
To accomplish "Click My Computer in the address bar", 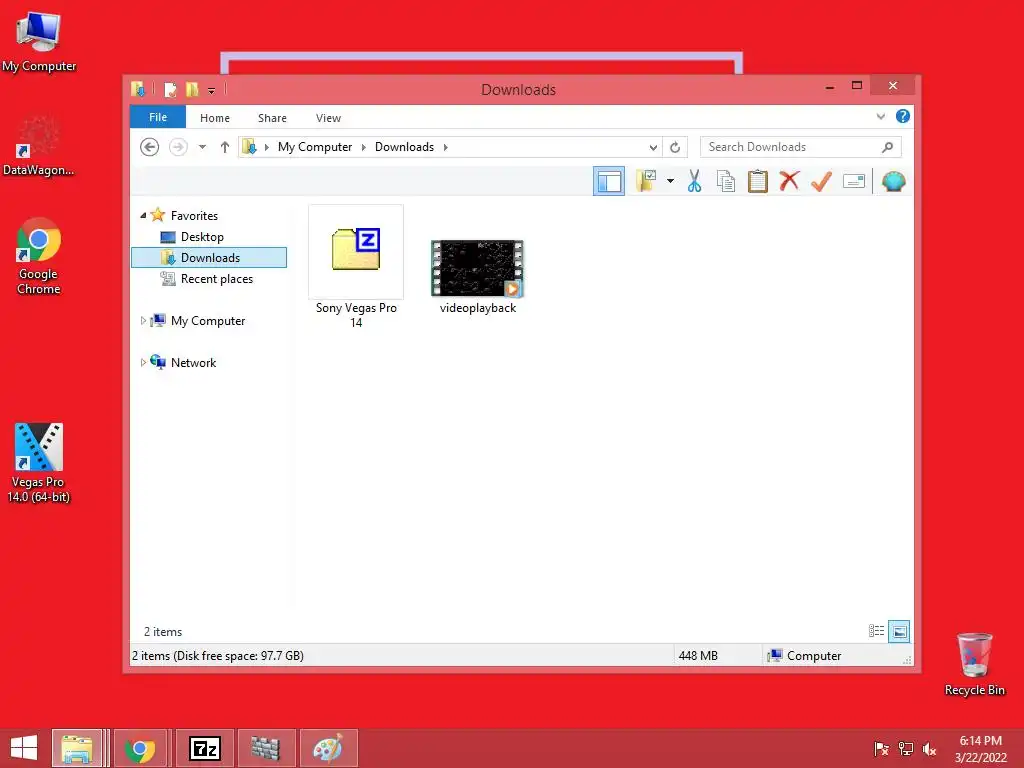I will [x=315, y=147].
